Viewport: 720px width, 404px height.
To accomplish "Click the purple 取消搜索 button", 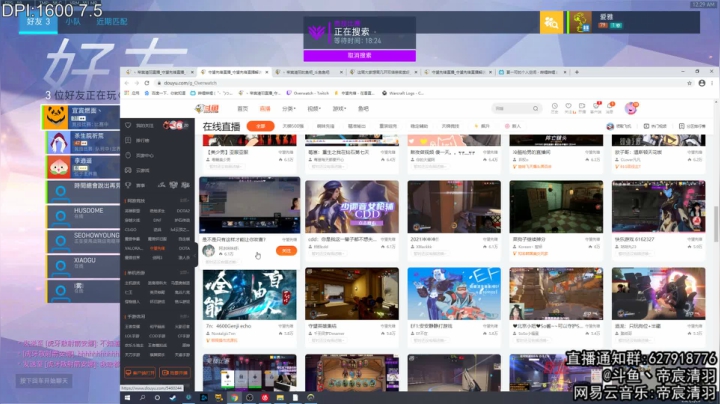I will point(360,56).
